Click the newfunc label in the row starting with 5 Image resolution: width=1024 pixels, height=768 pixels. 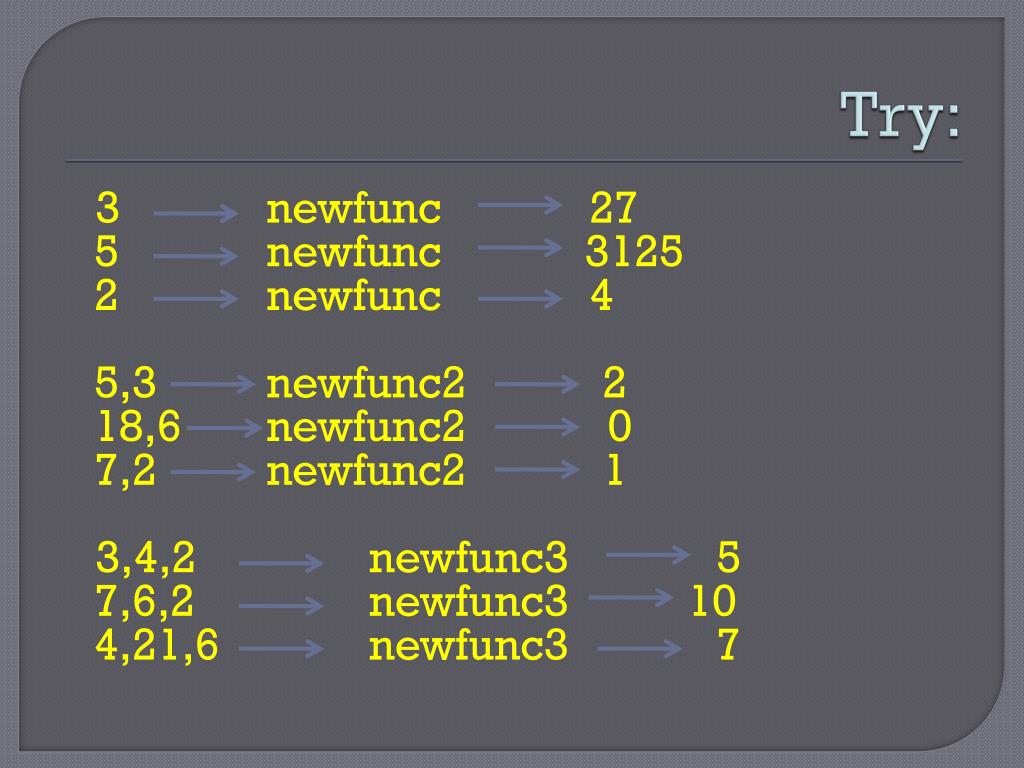coord(353,252)
